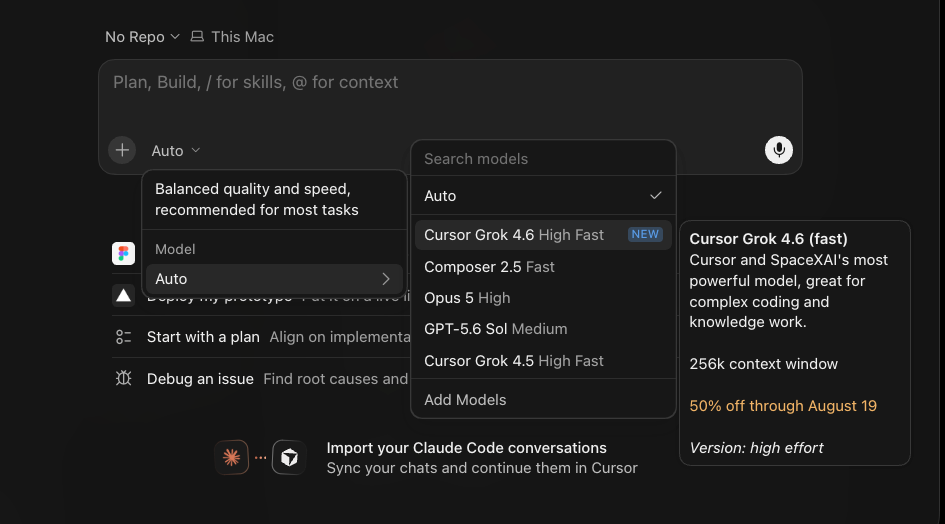Screen dimensions: 945x524
Task: Click the checkmark on the Auto model row
Action: (x=656, y=195)
